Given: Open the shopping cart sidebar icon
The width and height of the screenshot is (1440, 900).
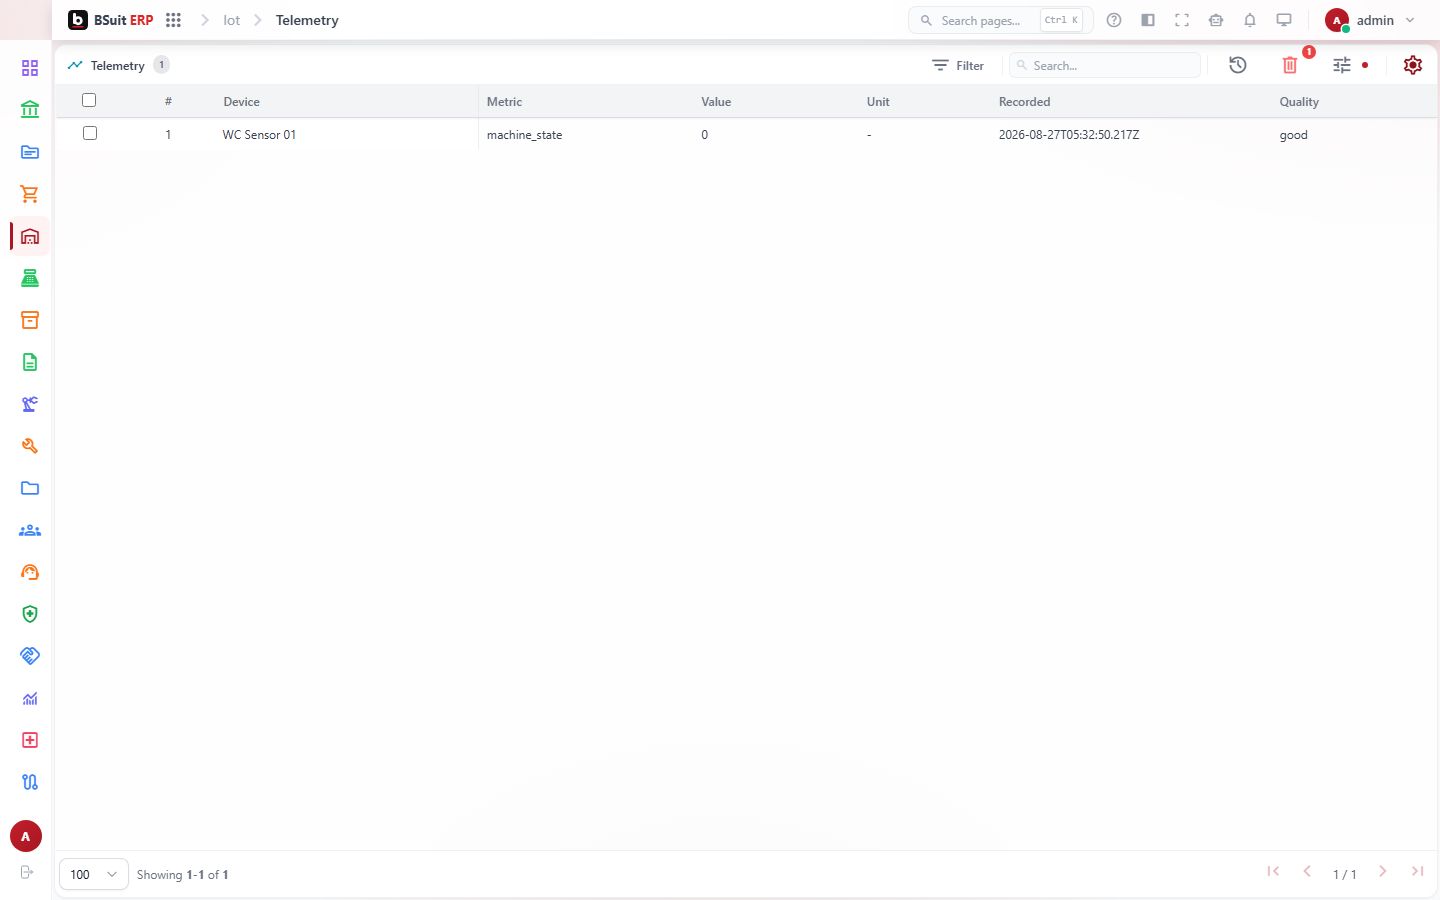Looking at the screenshot, I should (30, 194).
